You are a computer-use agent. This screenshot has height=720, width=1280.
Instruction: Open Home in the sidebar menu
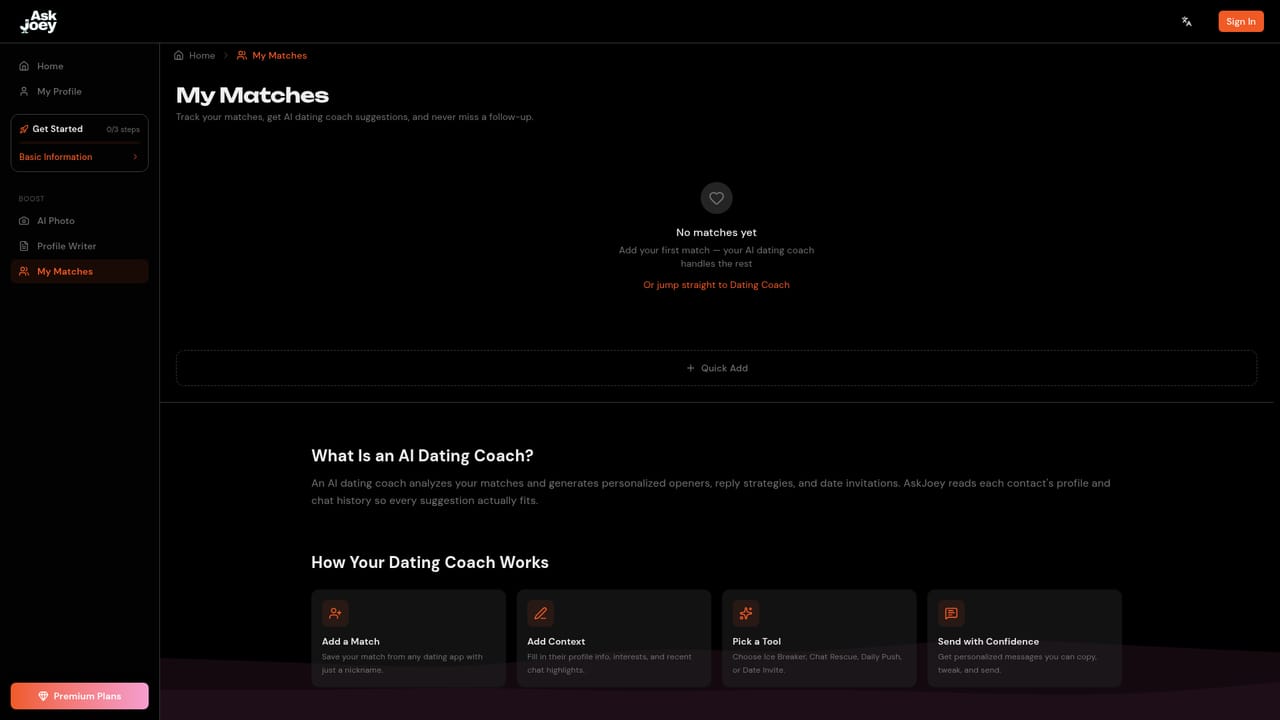click(x=80, y=66)
